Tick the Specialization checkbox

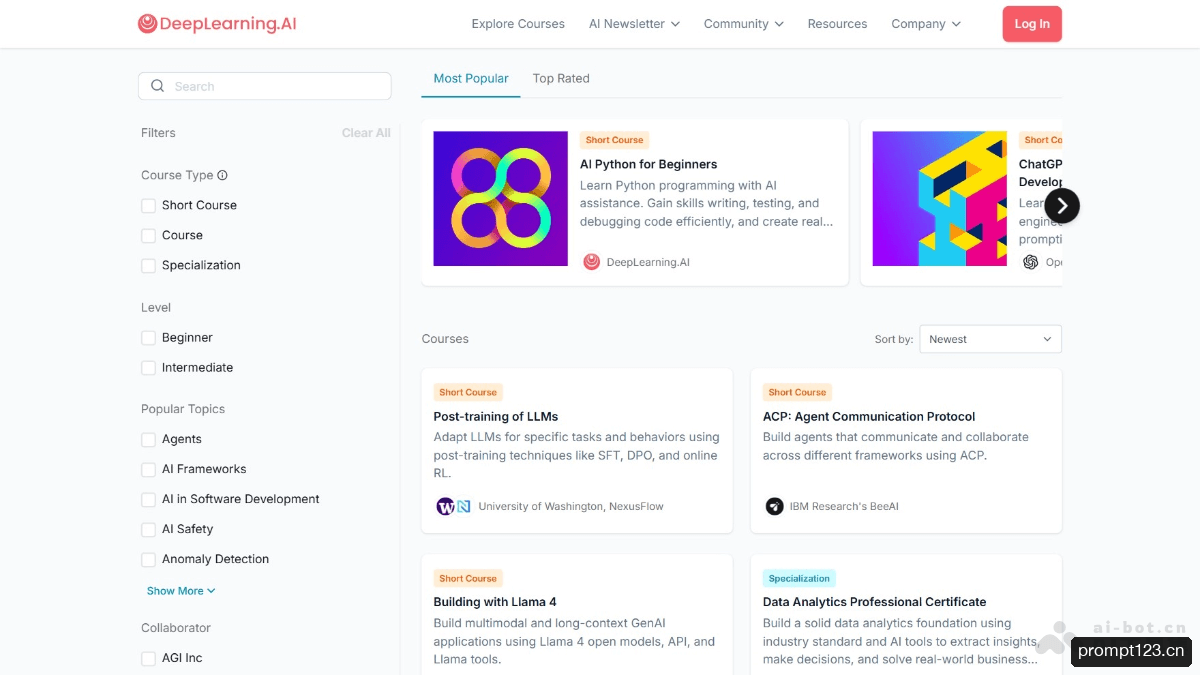tap(149, 266)
